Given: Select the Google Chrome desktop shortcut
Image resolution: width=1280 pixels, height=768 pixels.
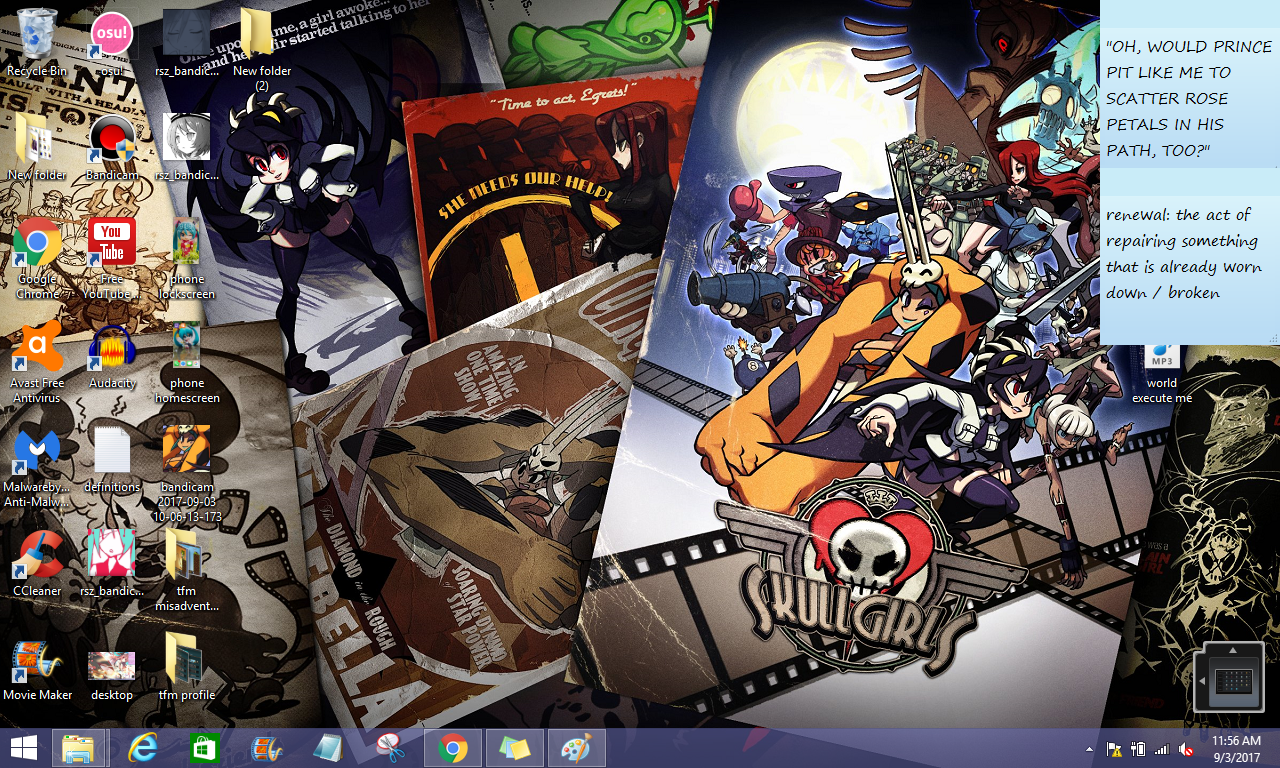Looking at the screenshot, I should click(37, 257).
